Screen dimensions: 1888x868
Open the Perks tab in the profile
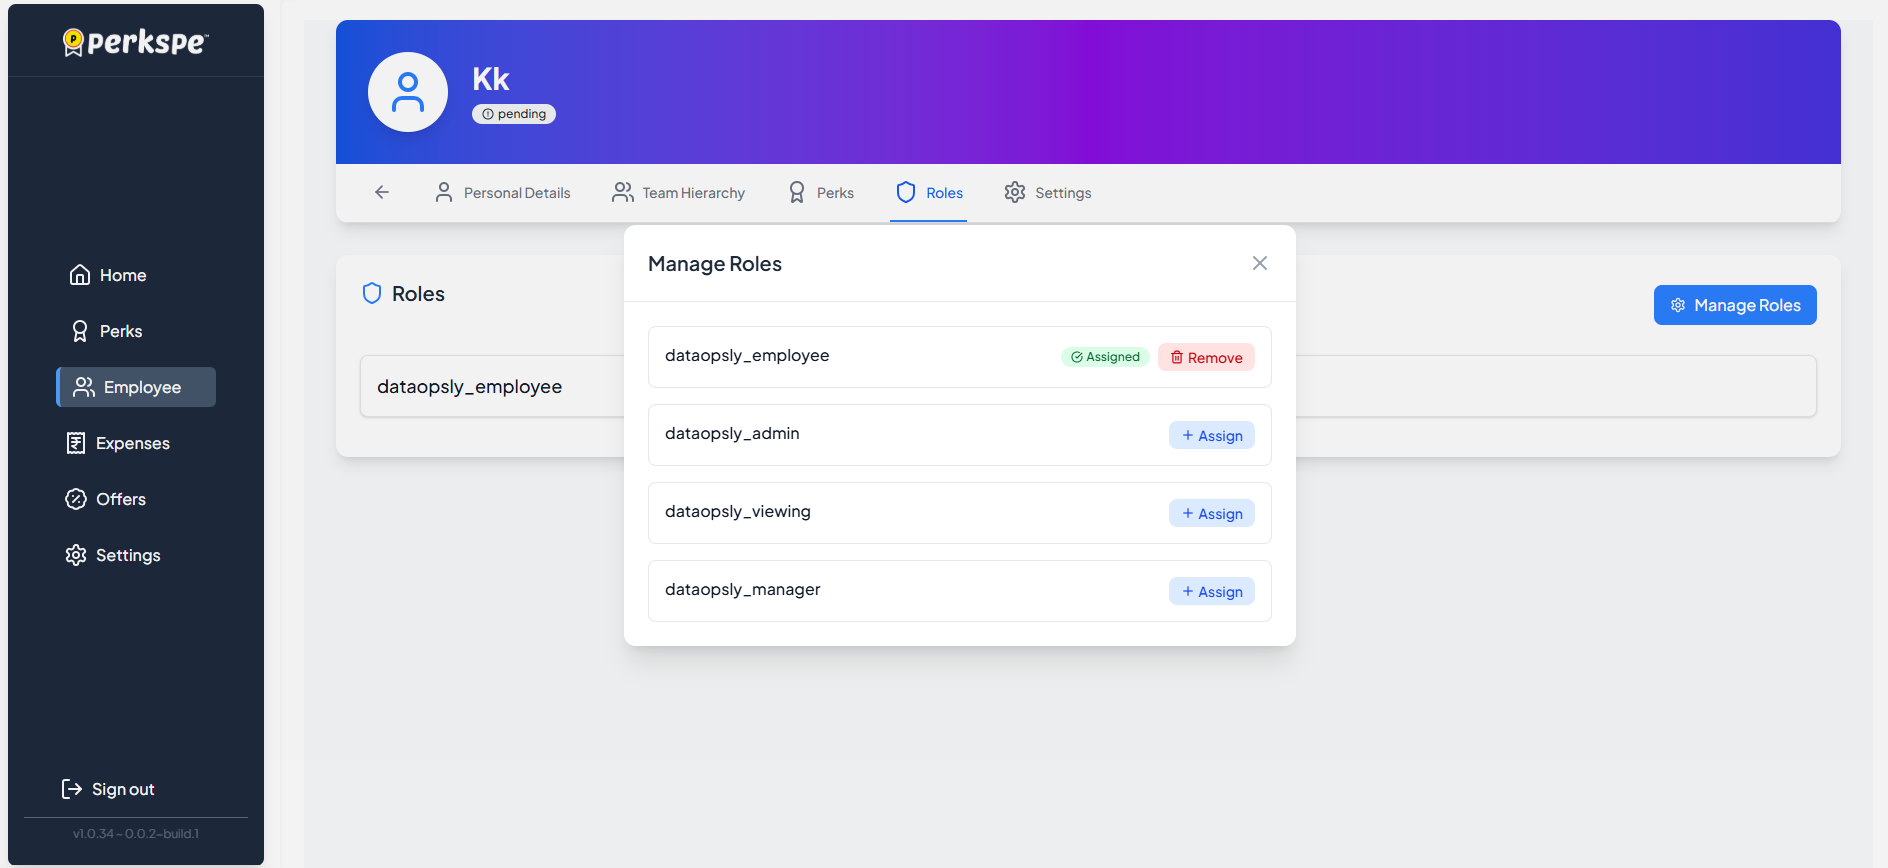point(821,193)
